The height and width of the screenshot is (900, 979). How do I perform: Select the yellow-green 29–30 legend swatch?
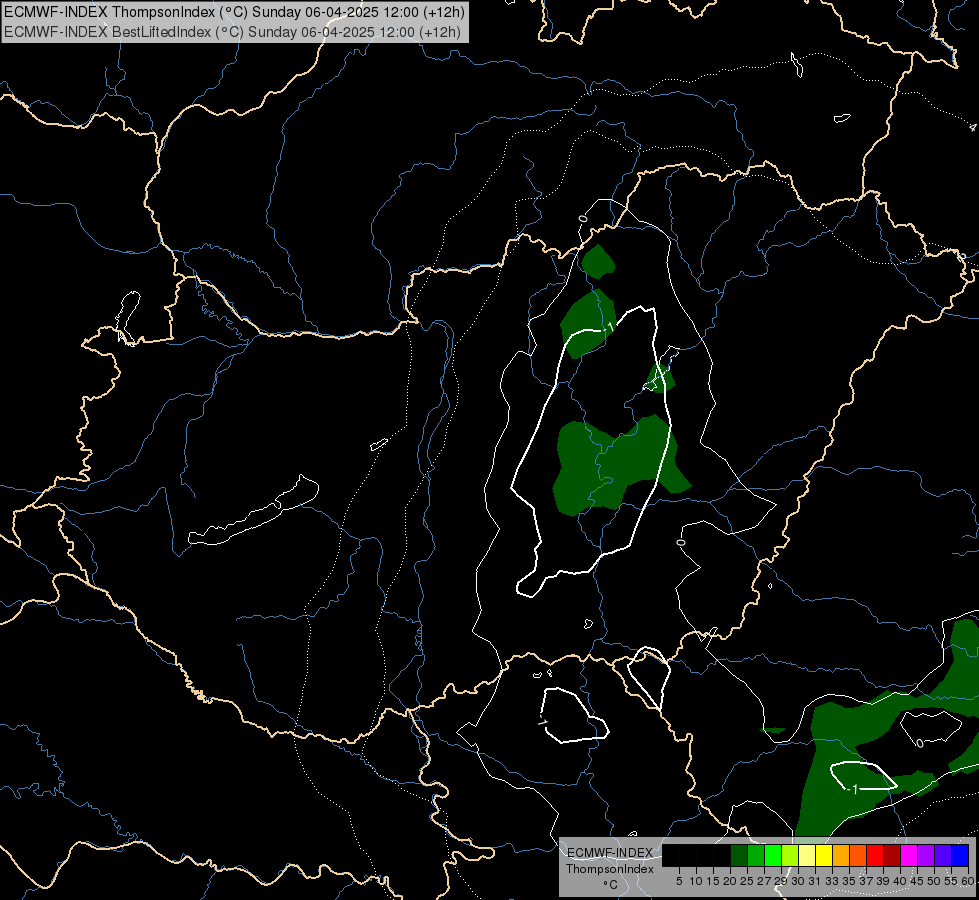(x=790, y=855)
